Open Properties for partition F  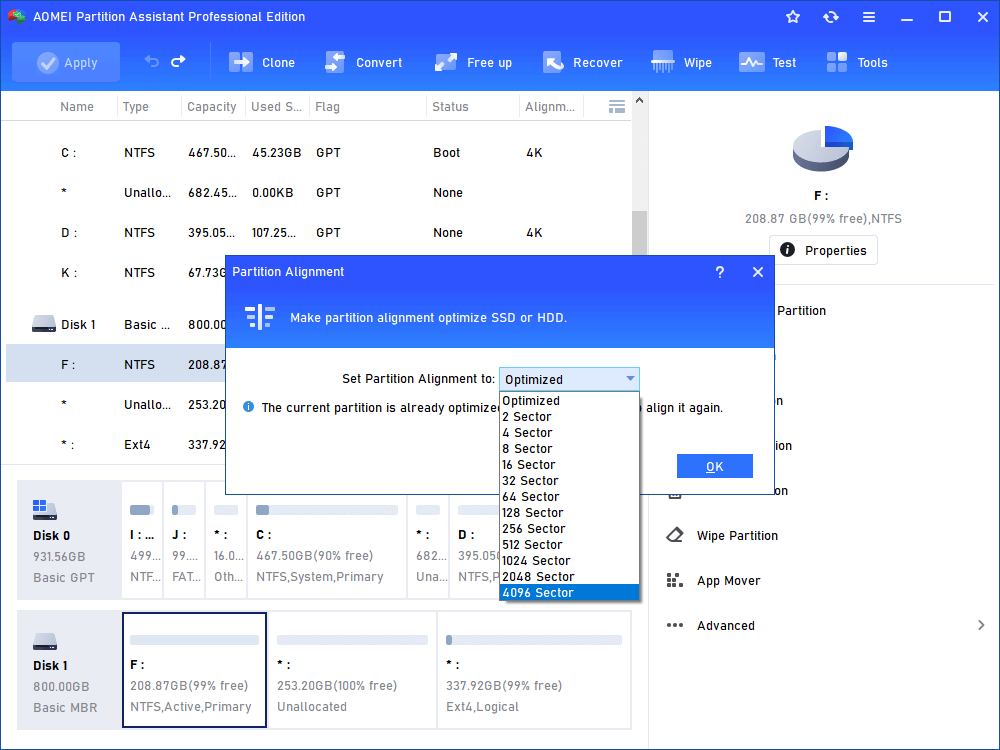(823, 250)
